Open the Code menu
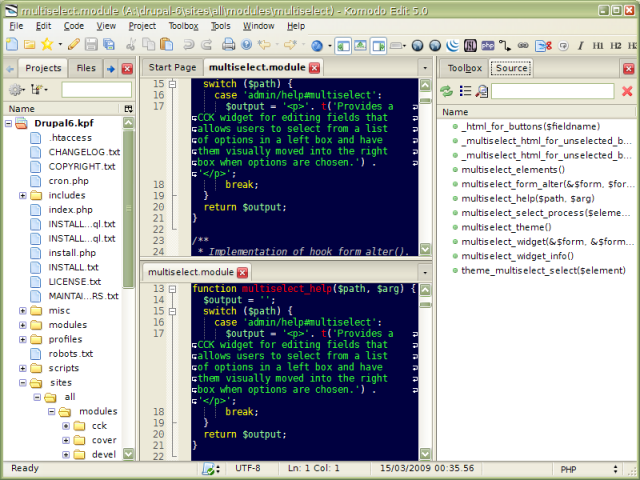Viewport: 640px width, 480px height. 73,26
